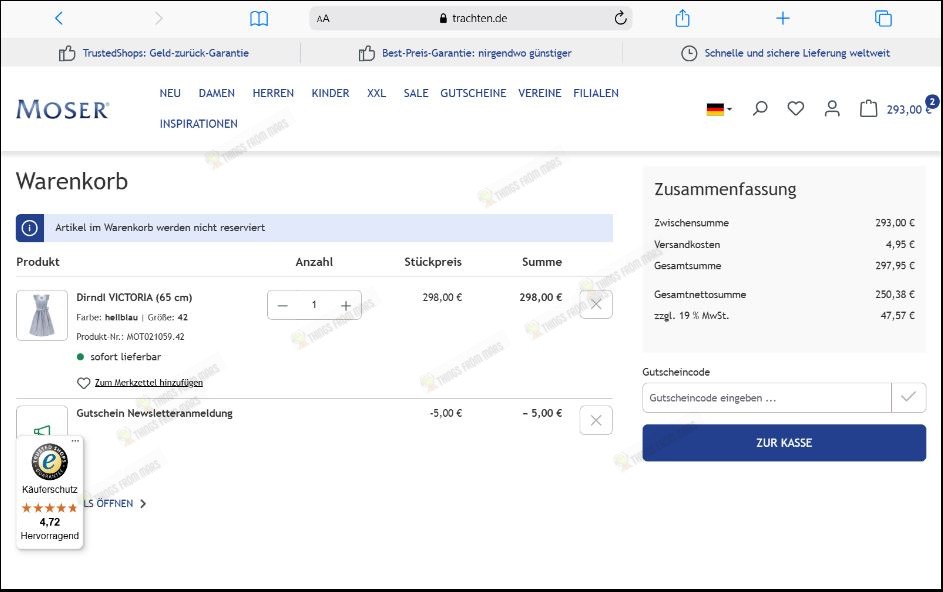Open the Trusted Shops Käuferschutz badge
The width and height of the screenshot is (943, 592).
[48, 463]
